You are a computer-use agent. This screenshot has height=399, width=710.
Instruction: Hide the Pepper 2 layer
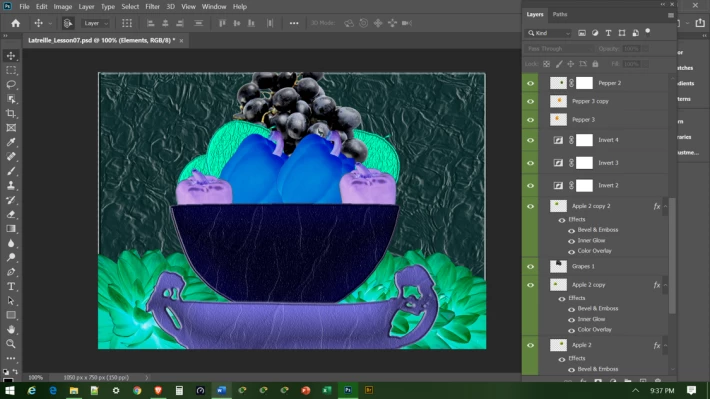coord(530,83)
